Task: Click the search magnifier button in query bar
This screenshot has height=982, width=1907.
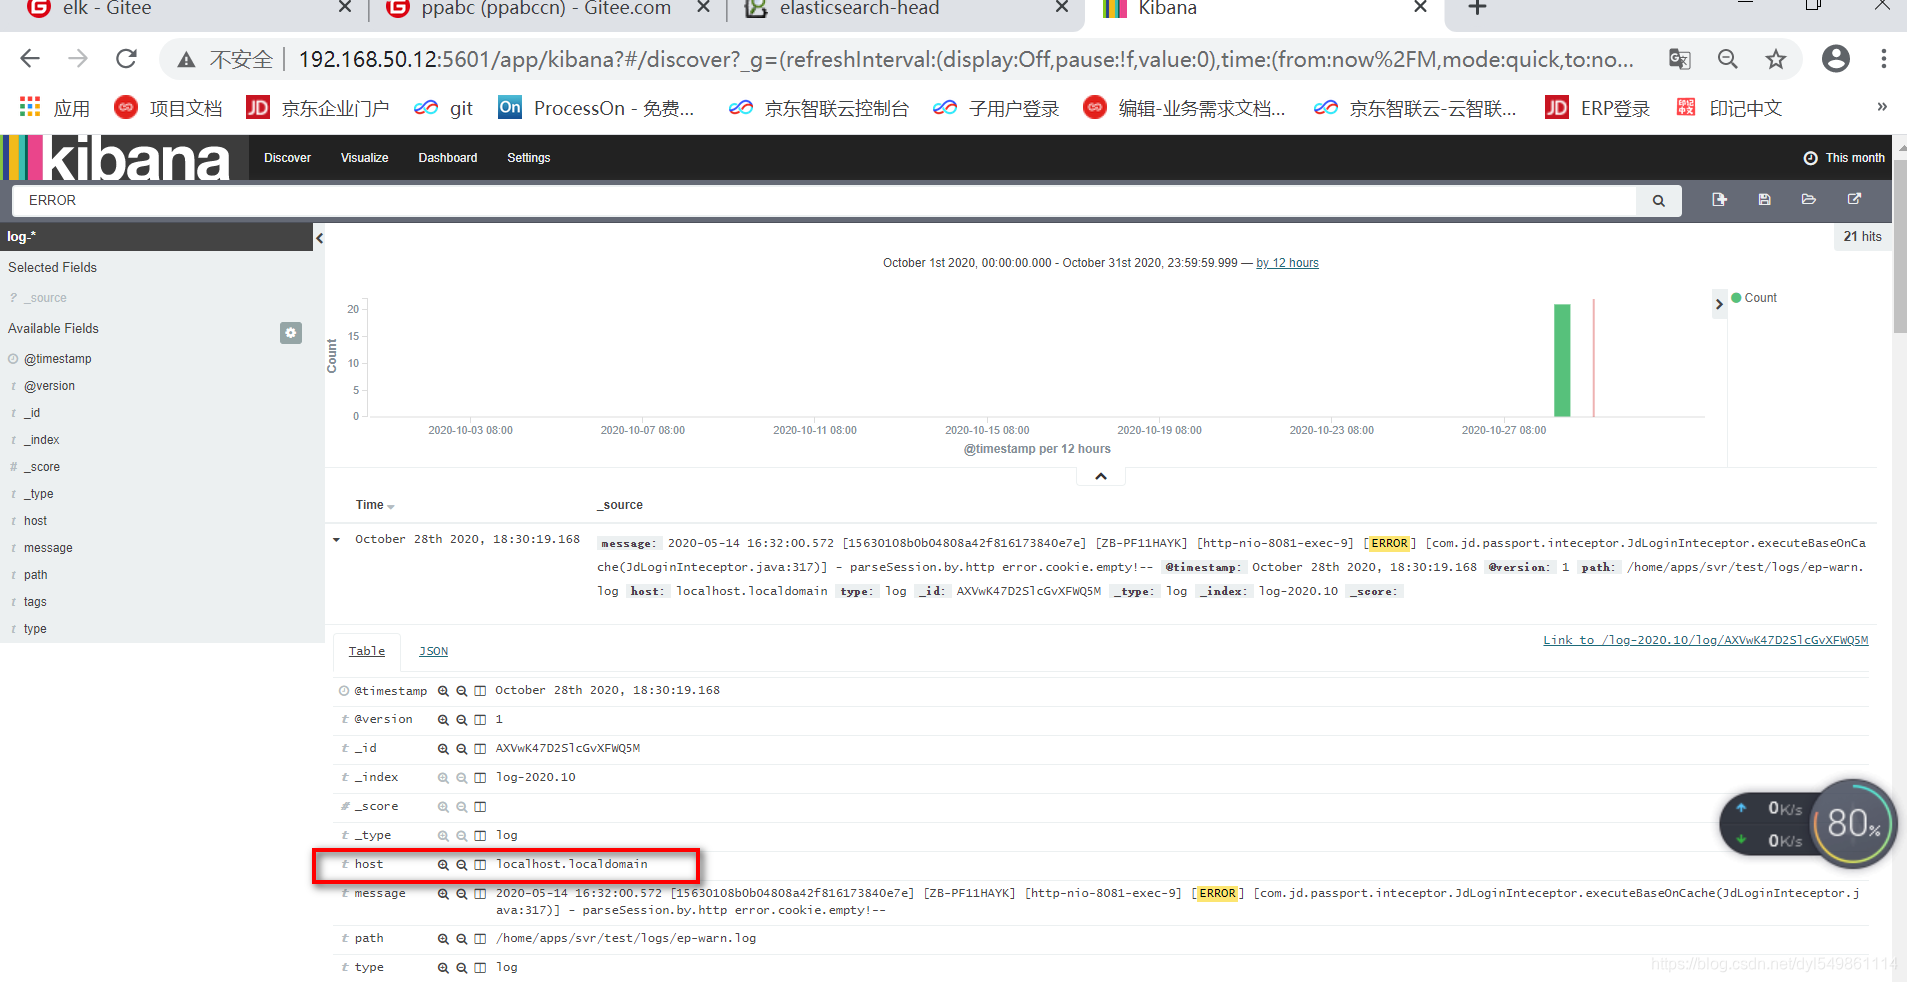Action: 1658,201
